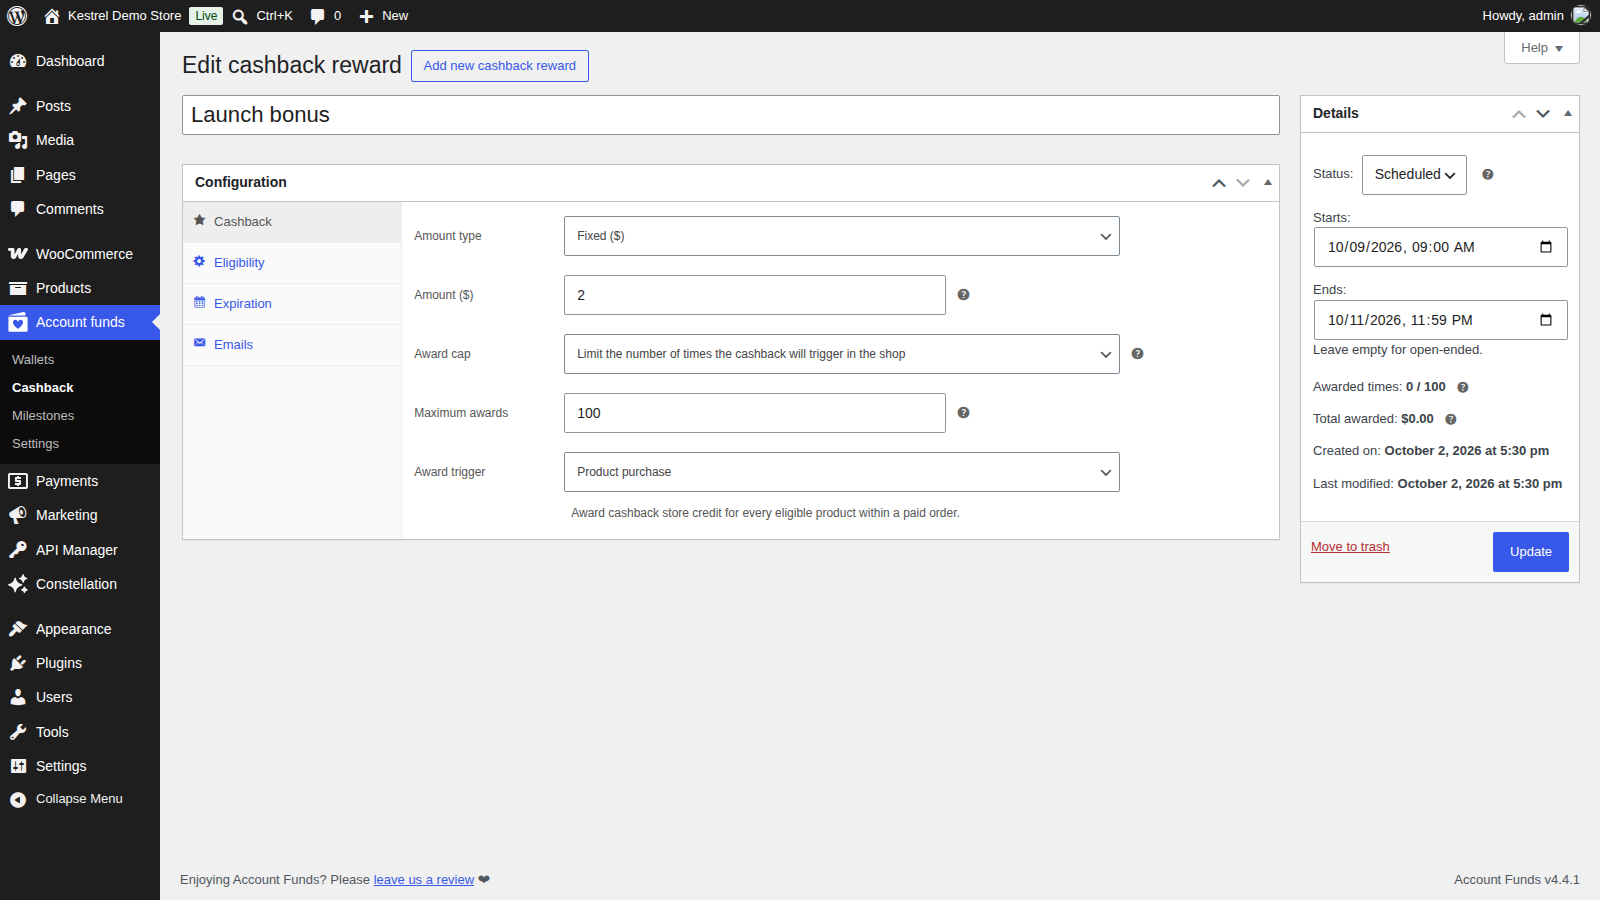Open Users menu in sidebar
The width and height of the screenshot is (1600, 900).
80,697
